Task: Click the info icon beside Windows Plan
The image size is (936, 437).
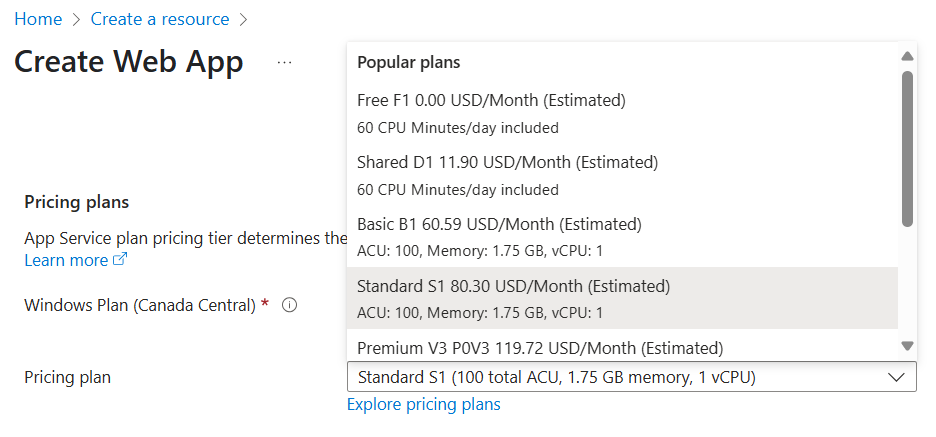Action: tap(290, 305)
